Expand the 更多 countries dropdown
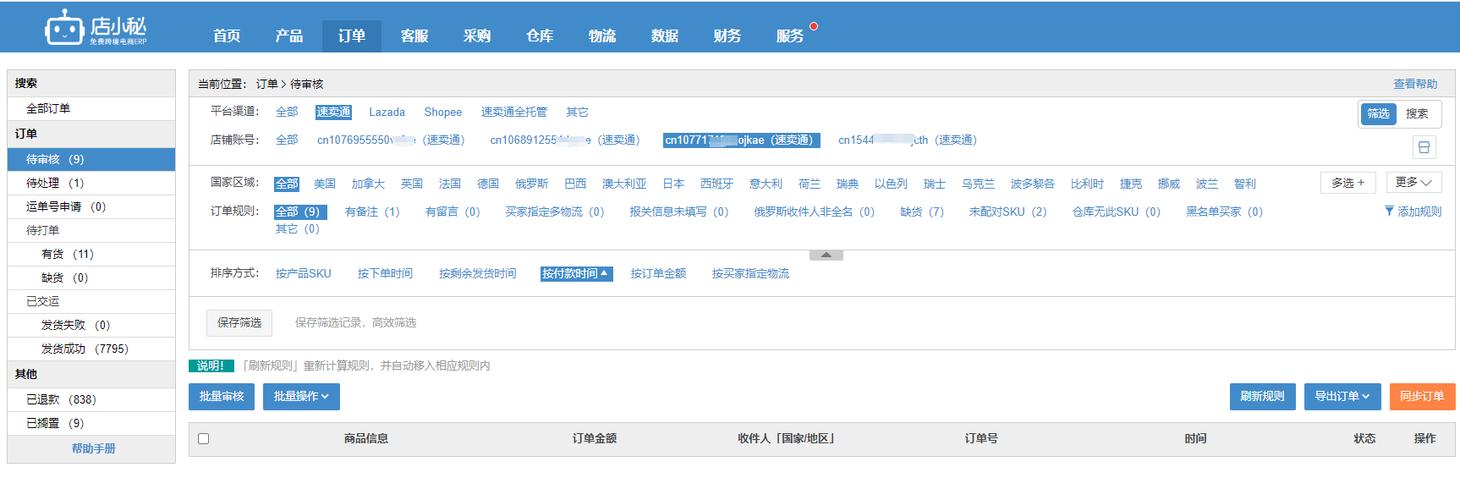Image resolution: width=1460 pixels, height=500 pixels. tap(1413, 183)
